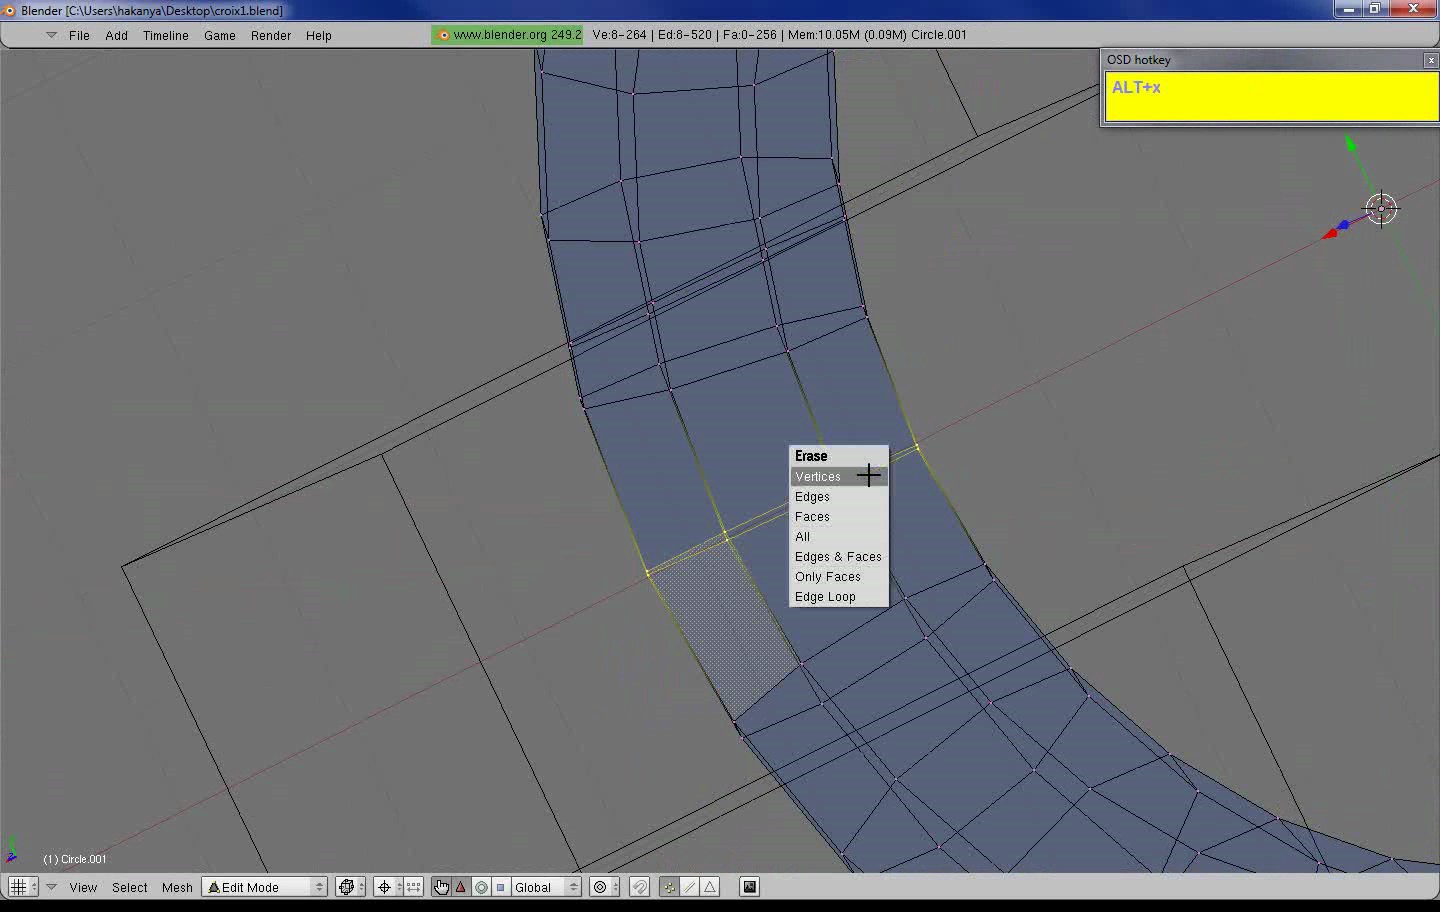The width and height of the screenshot is (1440, 912).
Task: Open the Global orientation dropdown
Action: (546, 887)
